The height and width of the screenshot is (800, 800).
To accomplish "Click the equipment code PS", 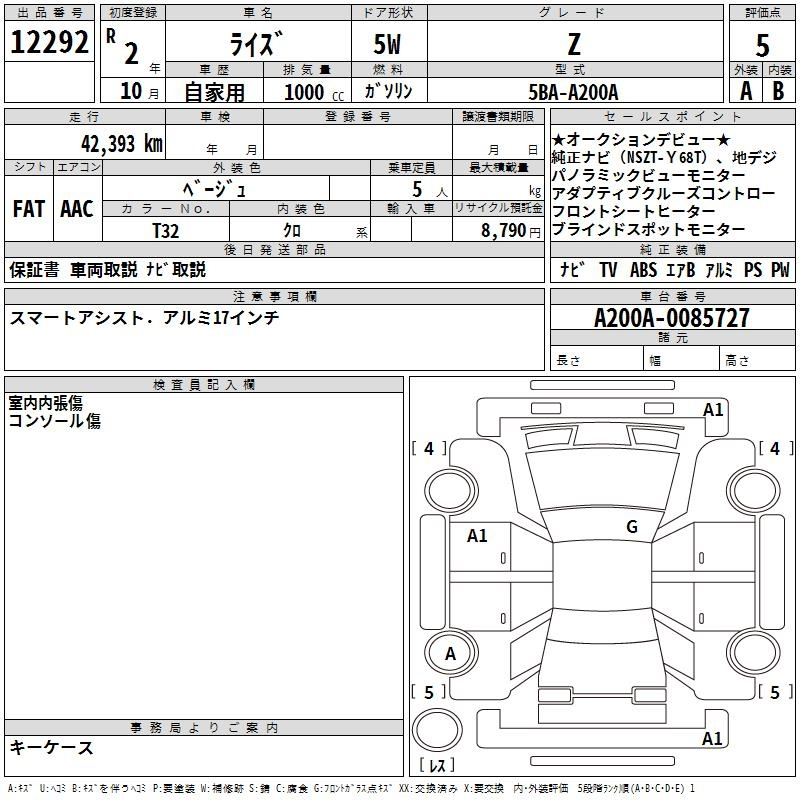I will pyautogui.click(x=753, y=270).
